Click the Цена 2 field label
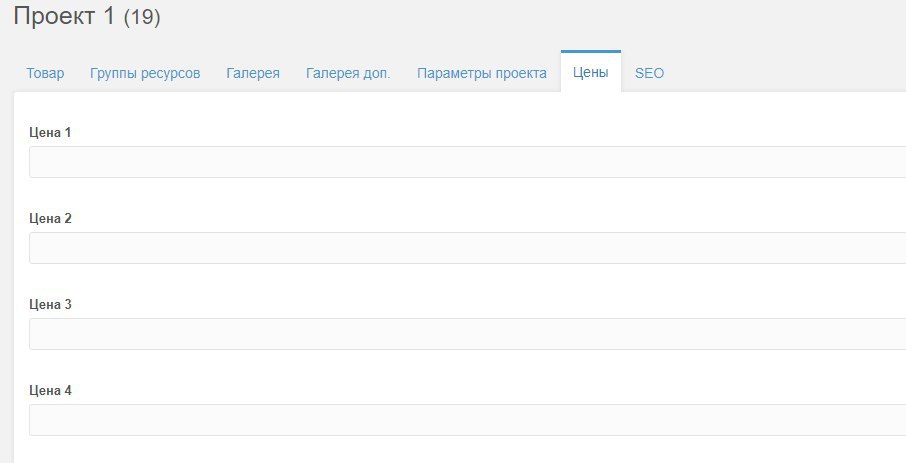The width and height of the screenshot is (906, 463). point(50,218)
